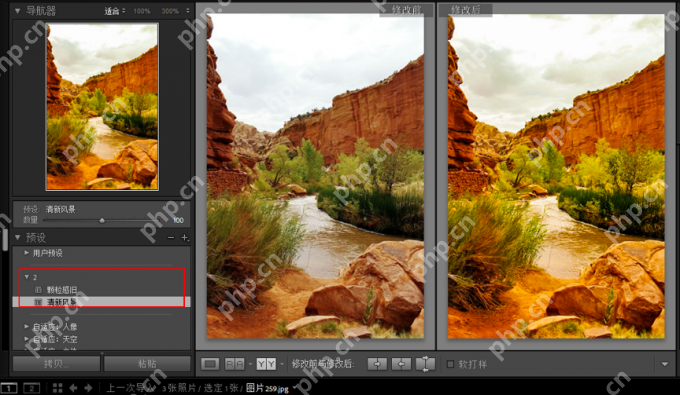Collapse preset group 2
Viewport: 680px width, 395px height.
[x=27, y=277]
